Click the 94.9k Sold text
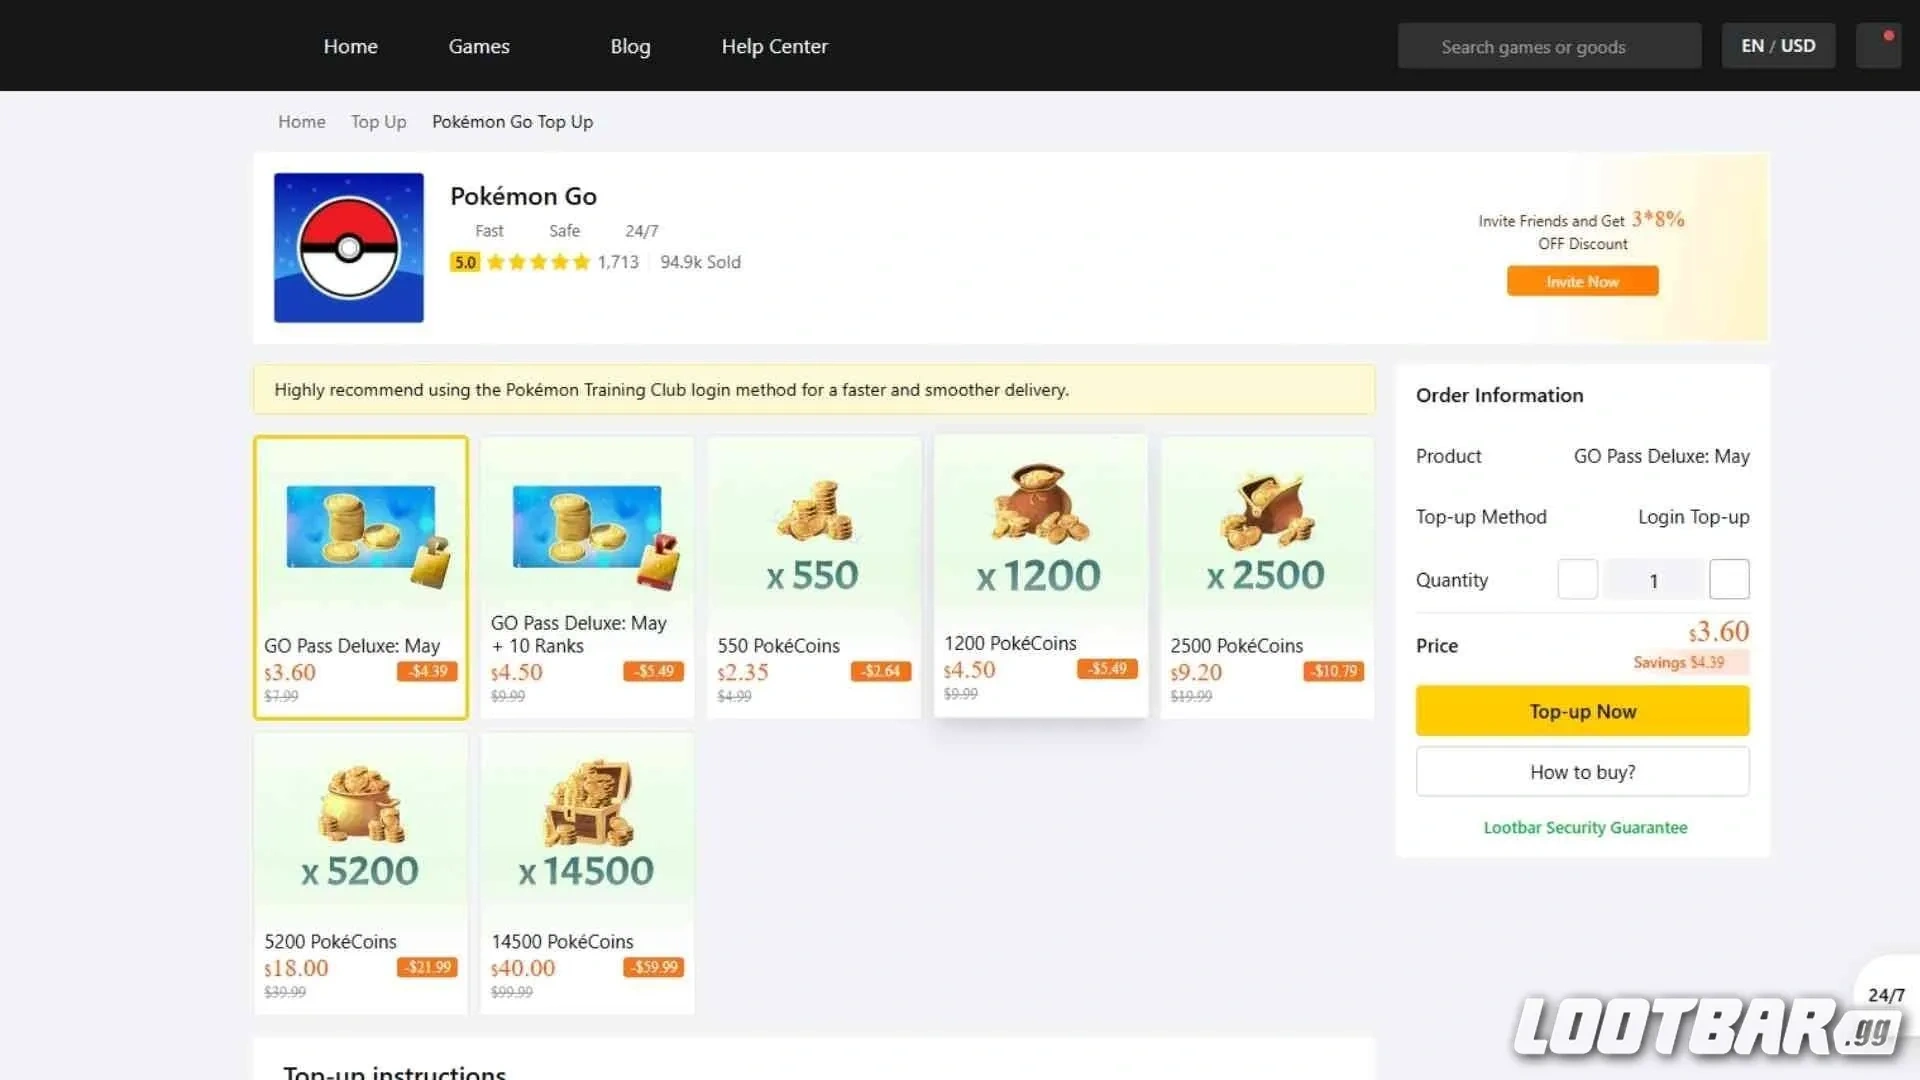Viewport: 1920px width, 1080px height. (x=700, y=262)
